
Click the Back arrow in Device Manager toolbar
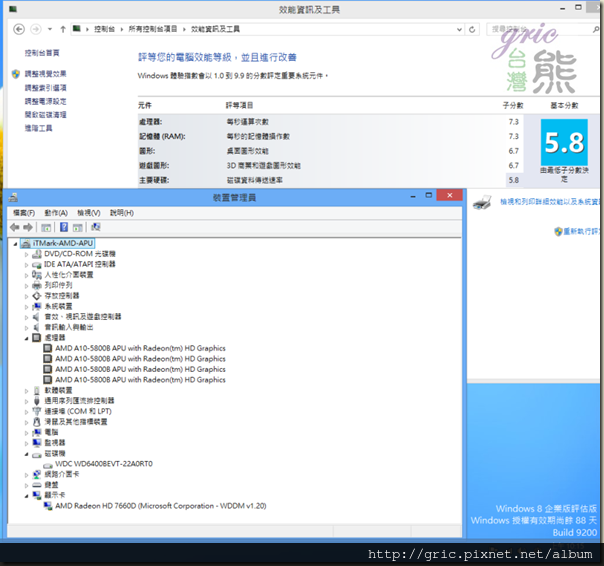pyautogui.click(x=15, y=227)
